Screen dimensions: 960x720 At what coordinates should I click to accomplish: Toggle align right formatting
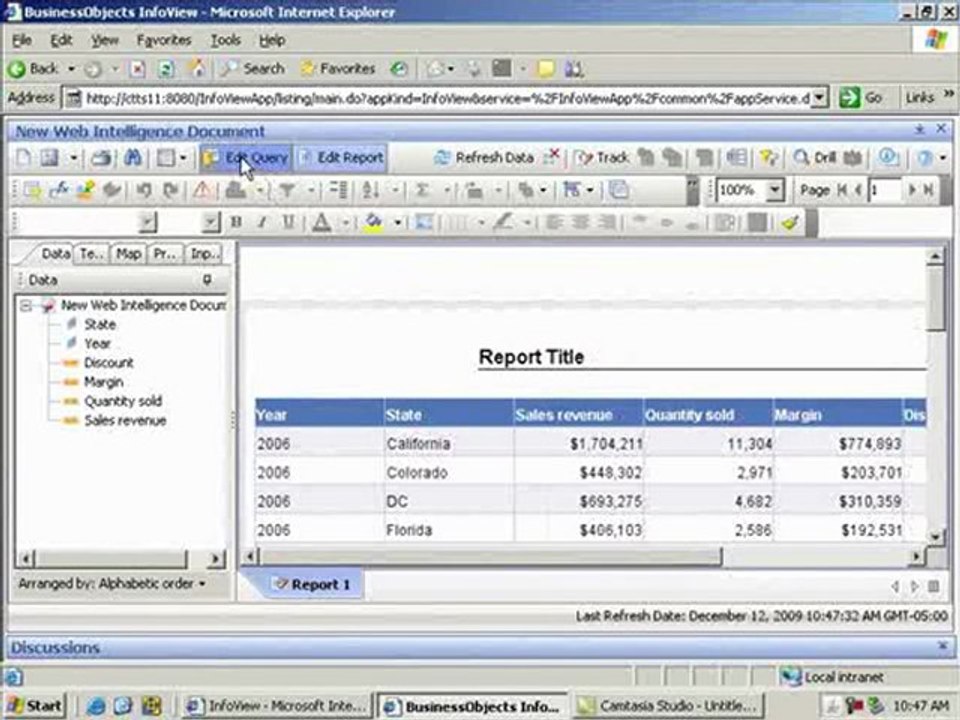606,222
